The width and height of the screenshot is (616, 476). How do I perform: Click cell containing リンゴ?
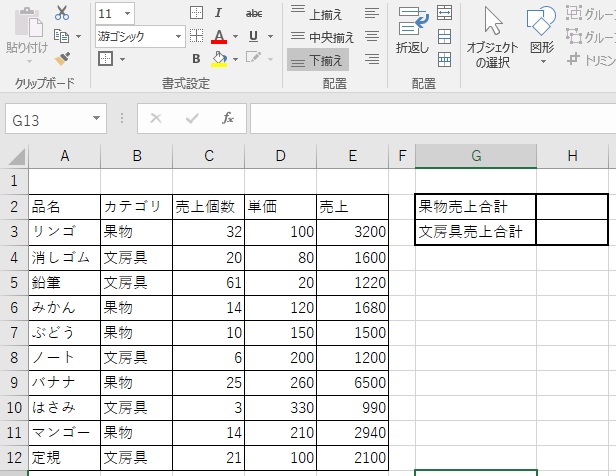[x=64, y=232]
